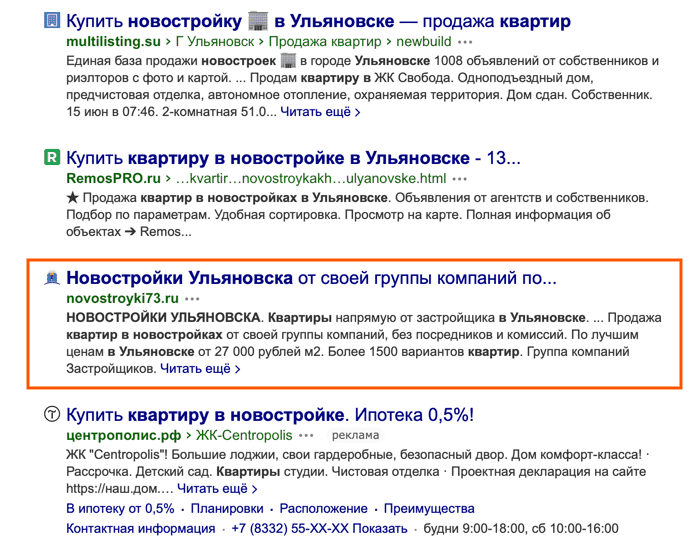Open the RemosPRO.ru result options dots
The height and width of the screenshot is (548, 692).
point(460,179)
